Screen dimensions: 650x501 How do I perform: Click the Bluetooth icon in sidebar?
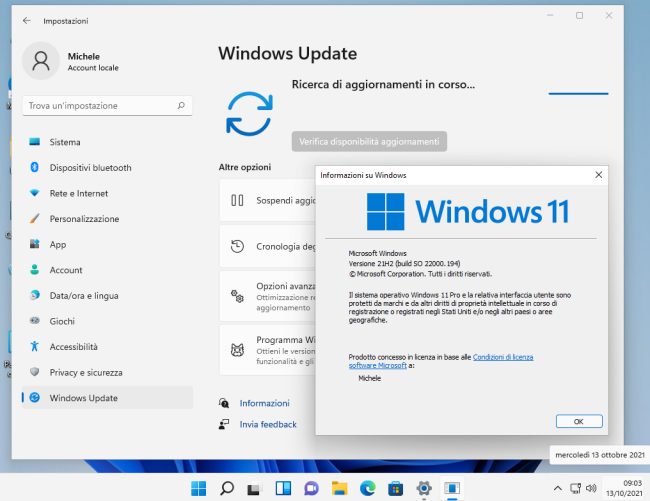(35, 167)
